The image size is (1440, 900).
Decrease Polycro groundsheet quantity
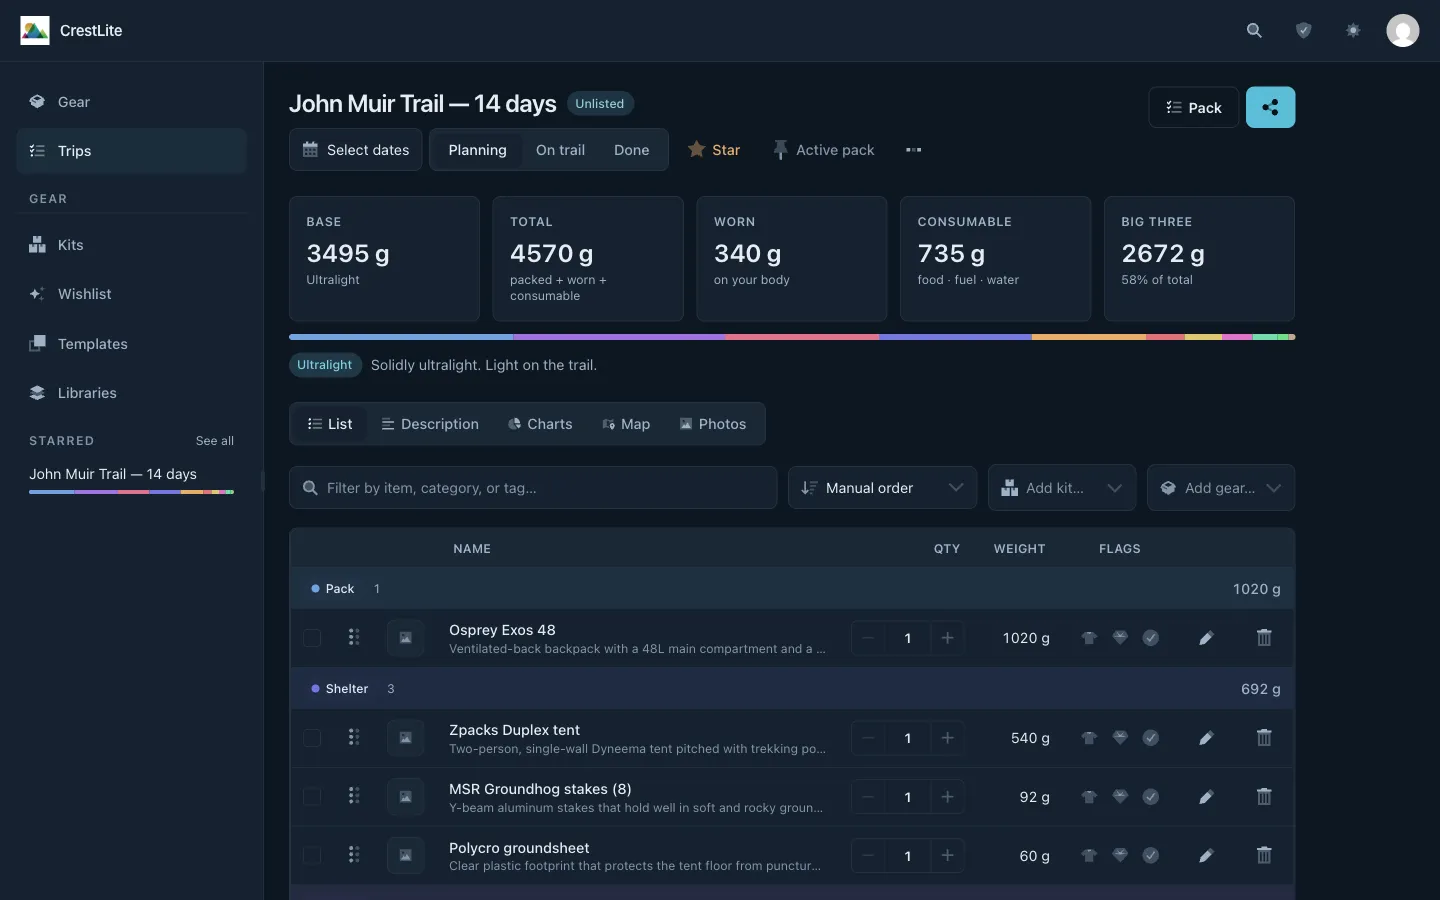(x=868, y=856)
